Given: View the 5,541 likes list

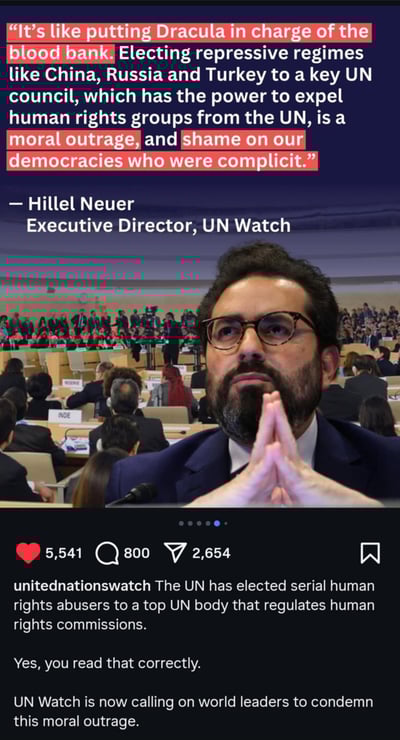Looking at the screenshot, I should point(64,553).
